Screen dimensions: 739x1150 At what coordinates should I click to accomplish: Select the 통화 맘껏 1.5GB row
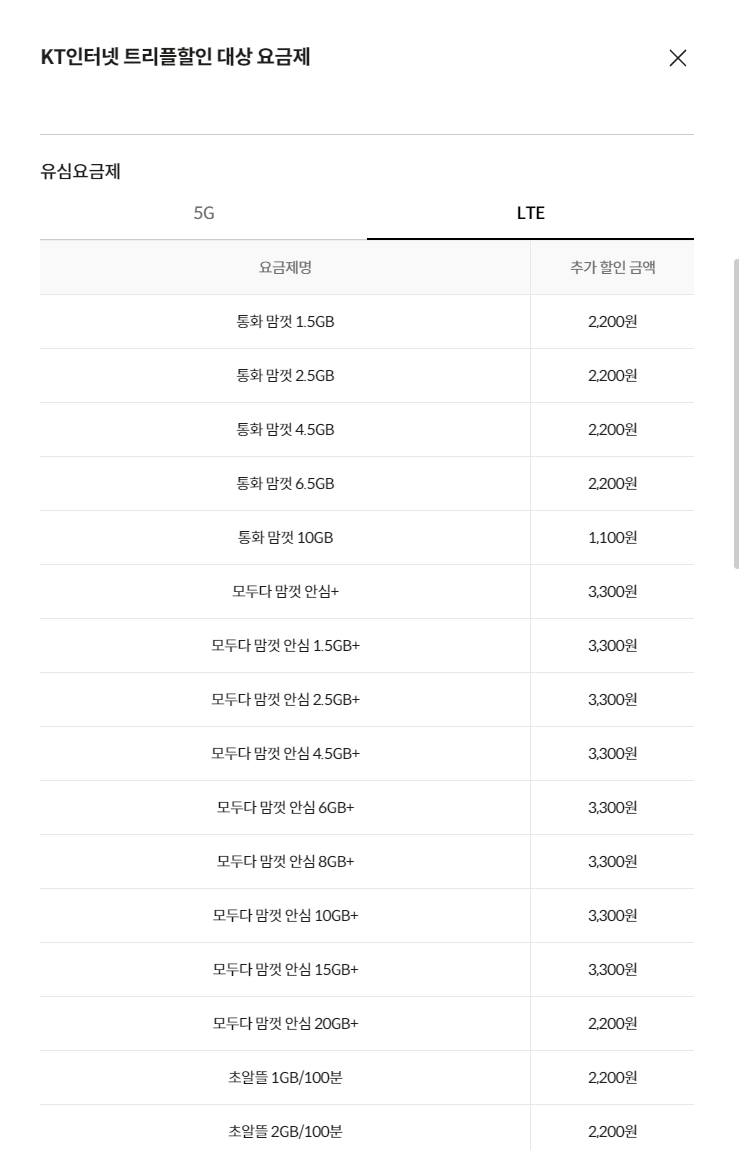point(367,322)
